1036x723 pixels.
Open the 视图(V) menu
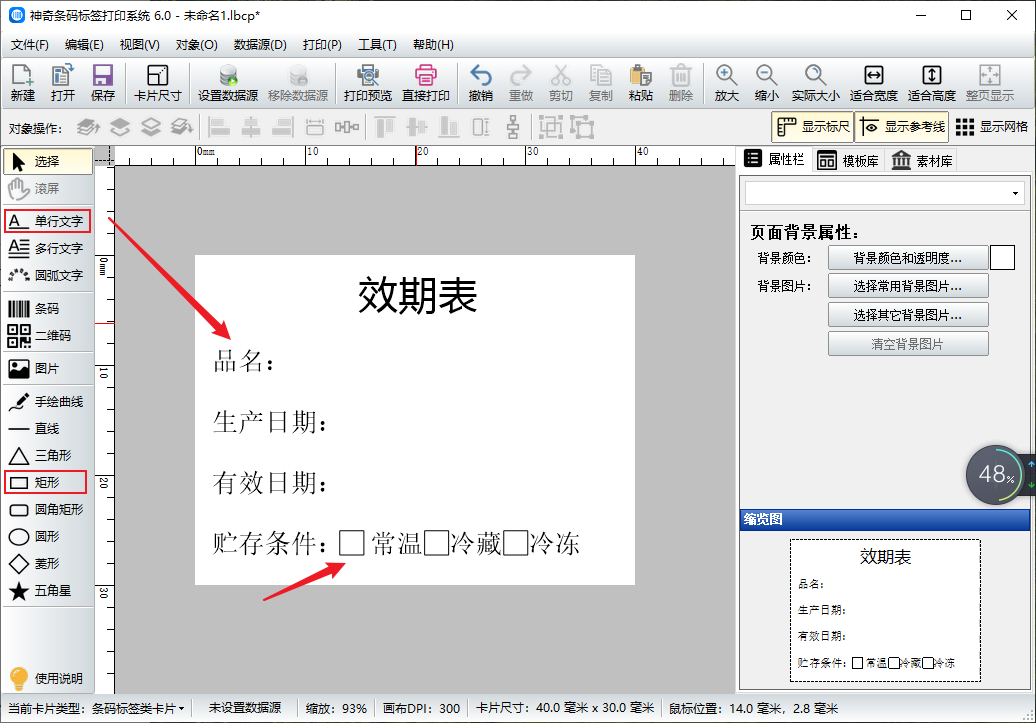click(x=139, y=45)
